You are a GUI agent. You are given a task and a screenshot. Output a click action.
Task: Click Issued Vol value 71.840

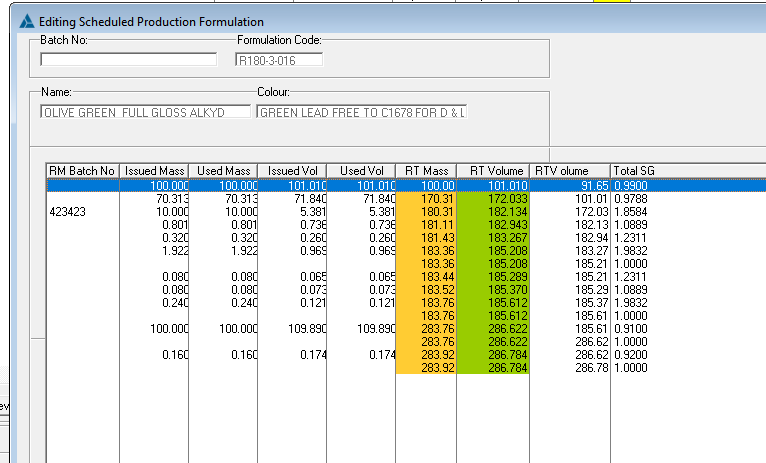310,199
